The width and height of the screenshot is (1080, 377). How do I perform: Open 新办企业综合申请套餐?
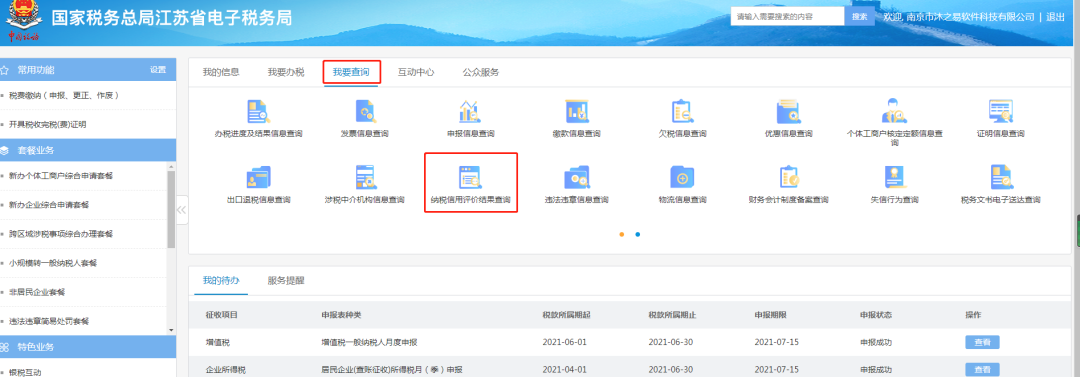click(x=48, y=205)
